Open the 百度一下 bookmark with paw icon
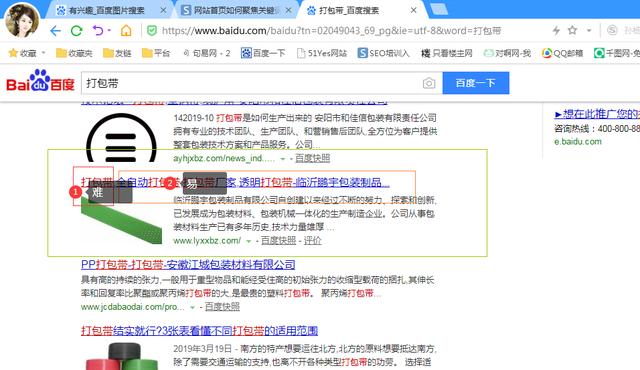This screenshot has width=640, height=370. 263,53
